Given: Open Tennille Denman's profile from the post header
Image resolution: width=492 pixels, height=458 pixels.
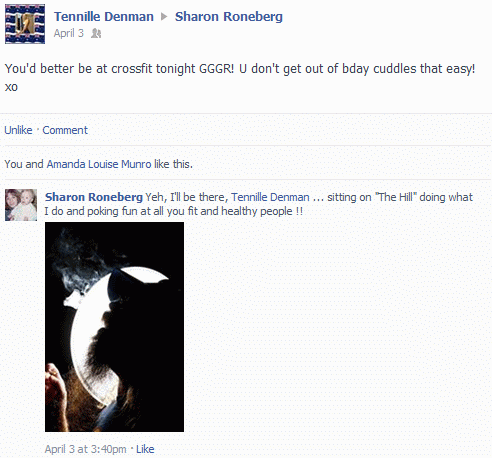Looking at the screenshot, I should [x=104, y=16].
